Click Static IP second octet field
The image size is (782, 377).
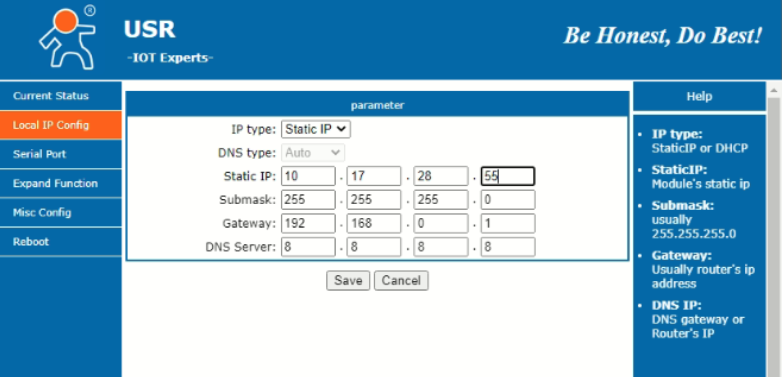coord(374,176)
